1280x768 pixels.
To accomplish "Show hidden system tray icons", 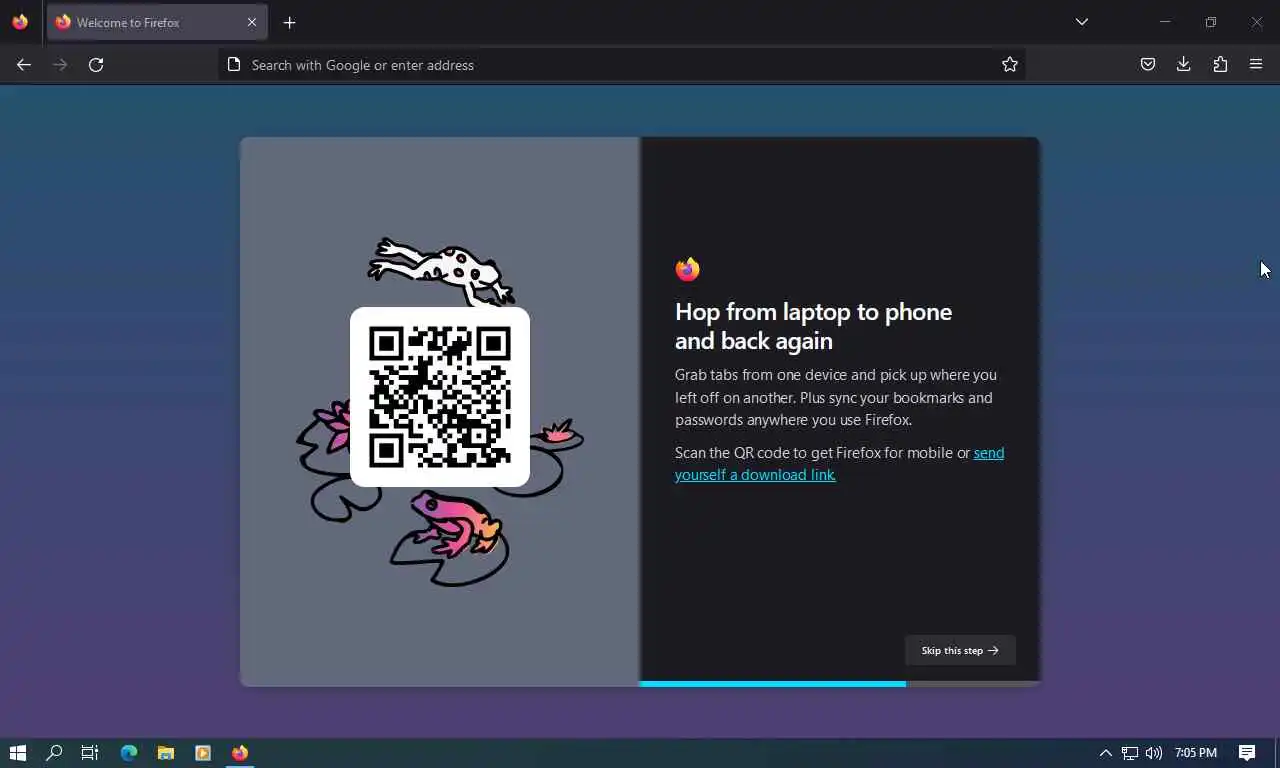I will point(1105,753).
